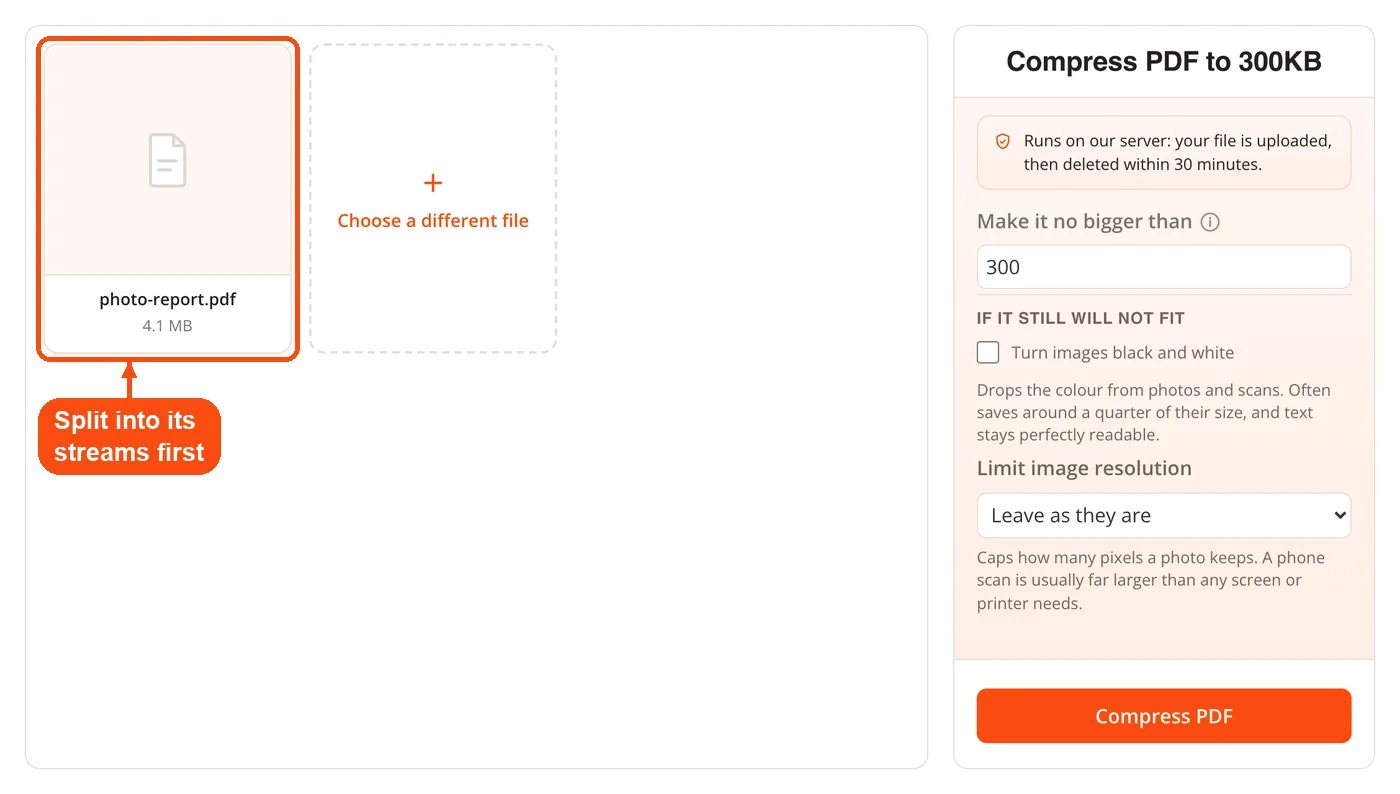Click the photo-report.pdf file name
Image resolution: width=1400 pixels, height=794 pixels.
click(x=168, y=300)
